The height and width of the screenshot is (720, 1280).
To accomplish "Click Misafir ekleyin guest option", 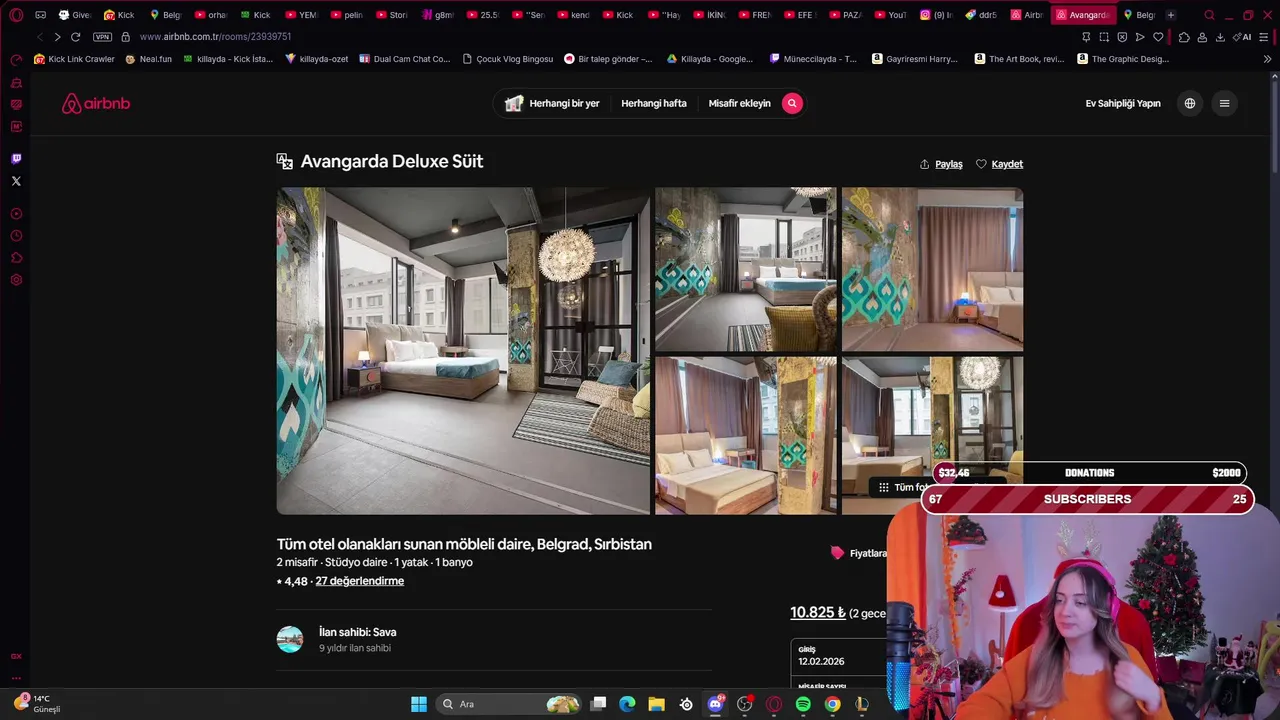I will pyautogui.click(x=740, y=103).
